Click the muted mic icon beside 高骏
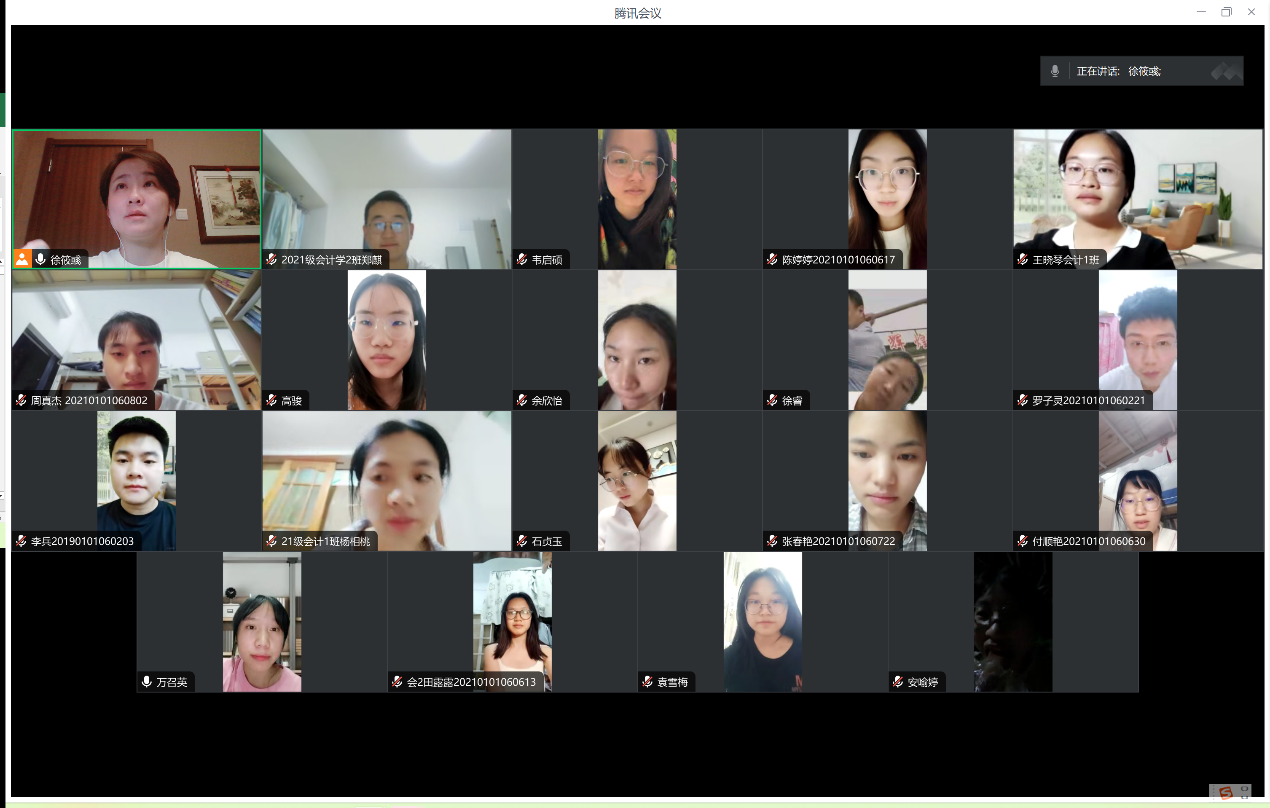 [x=272, y=401]
